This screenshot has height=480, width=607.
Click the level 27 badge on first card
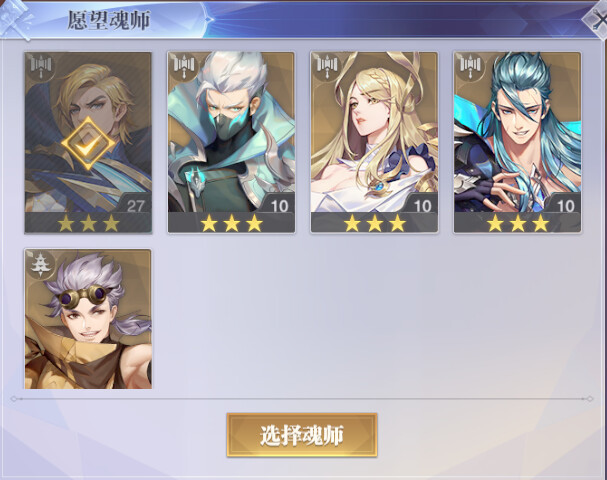135,206
